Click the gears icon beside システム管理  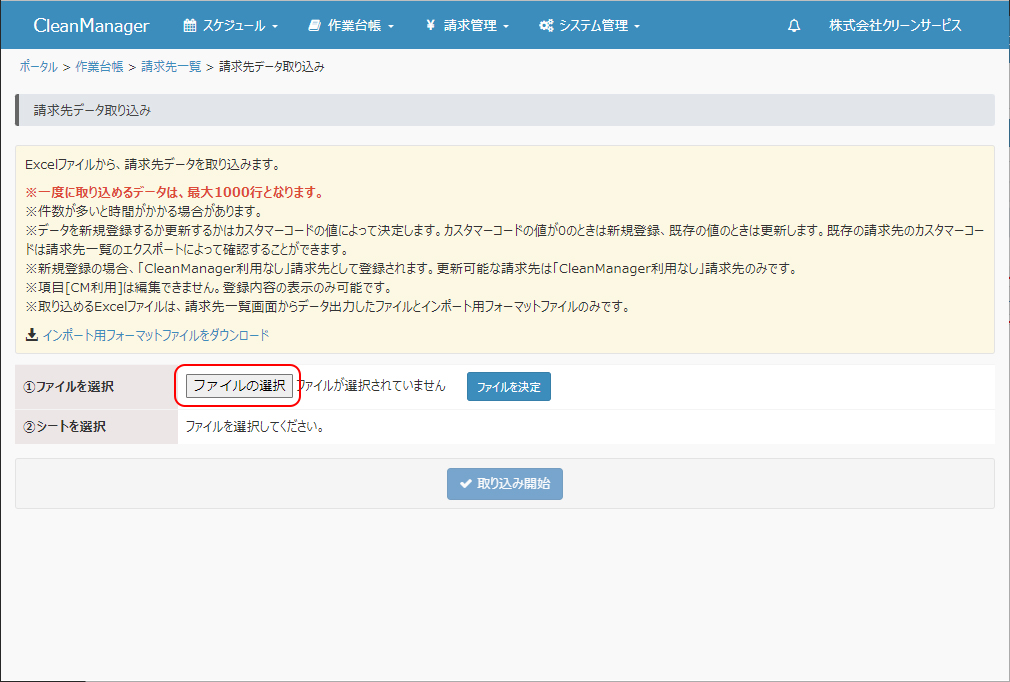(546, 25)
